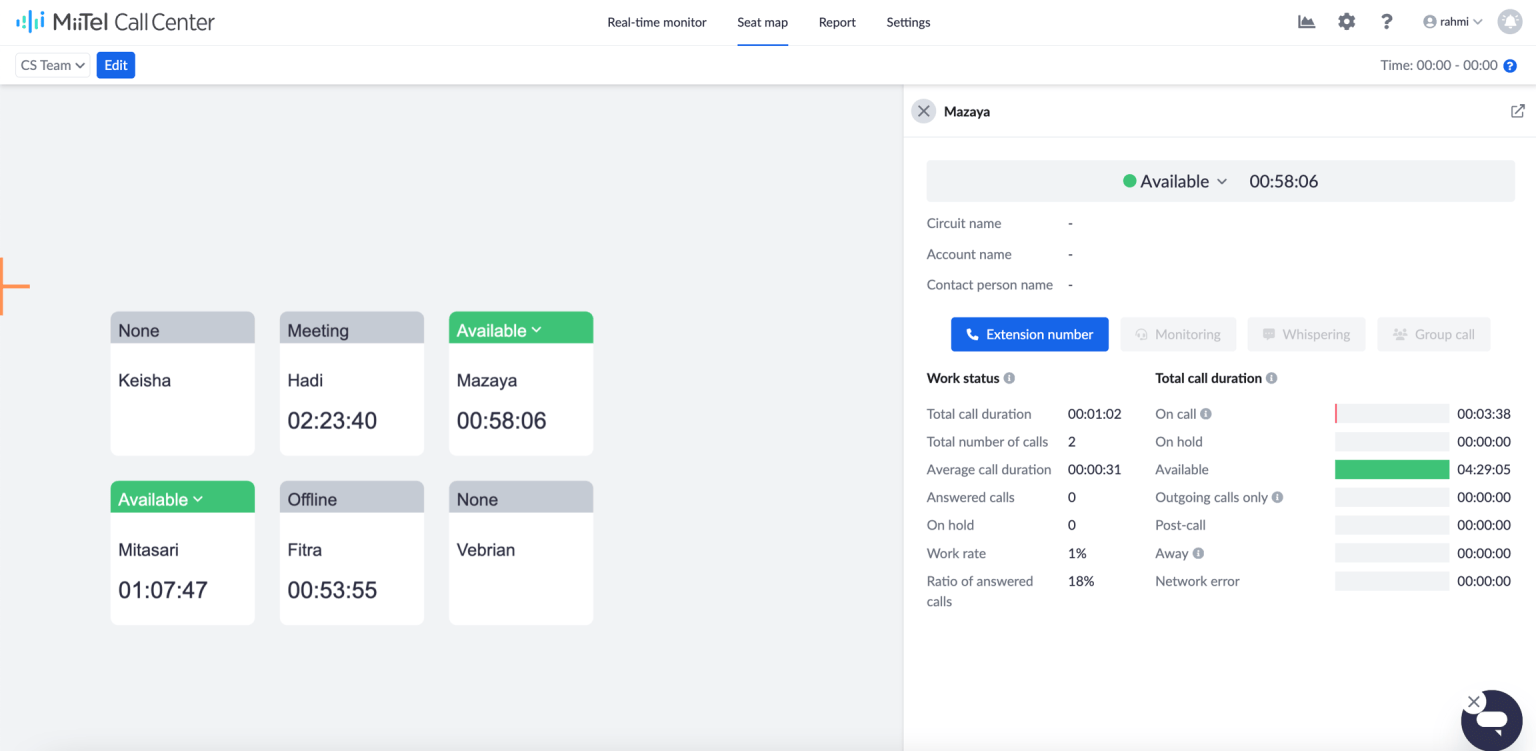Click the On call duration bar
1536x751 pixels.
pos(1392,414)
